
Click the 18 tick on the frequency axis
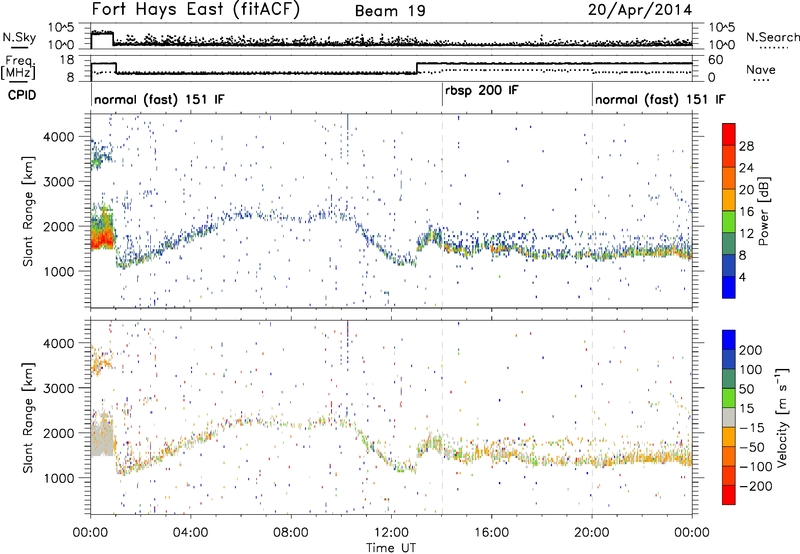[x=68, y=60]
